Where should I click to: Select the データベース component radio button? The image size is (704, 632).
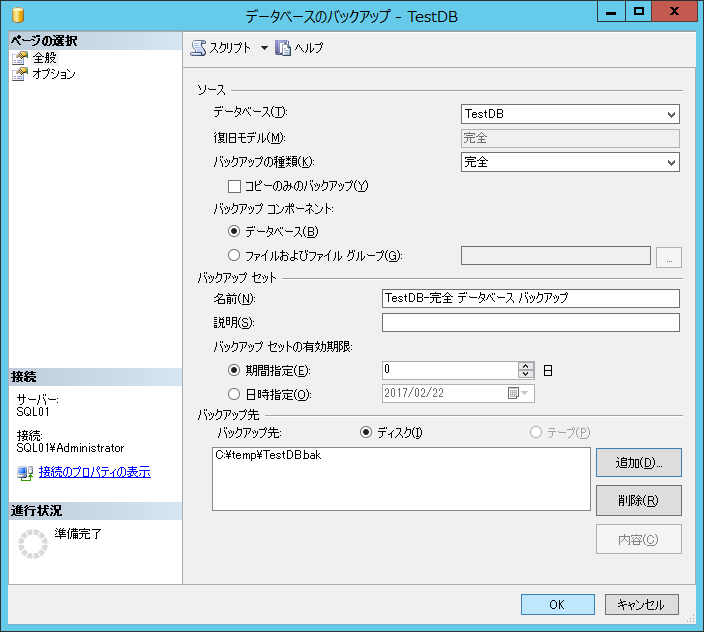pyautogui.click(x=235, y=232)
